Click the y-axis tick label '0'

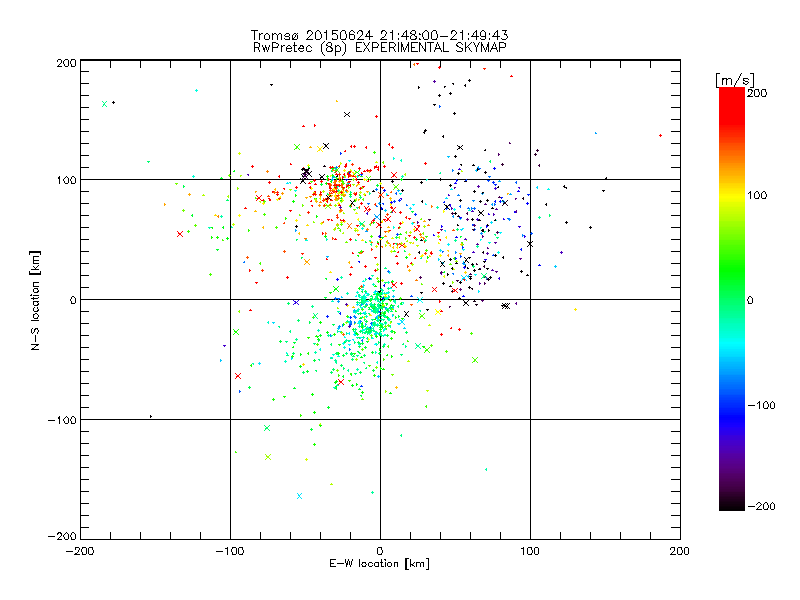[73, 301]
